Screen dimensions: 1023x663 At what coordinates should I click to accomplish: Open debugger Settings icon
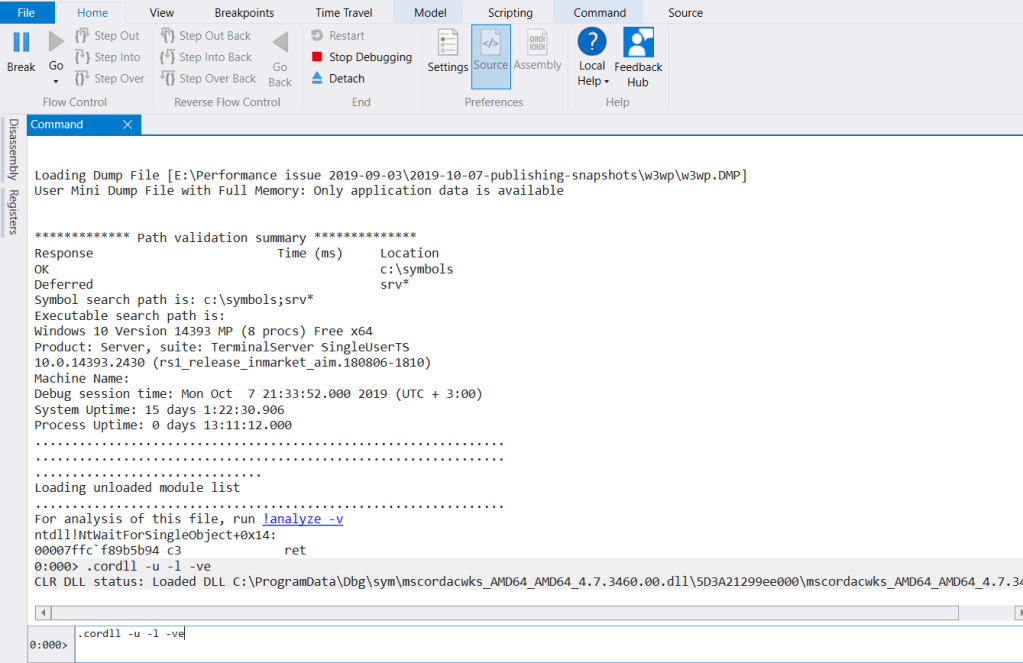(447, 44)
